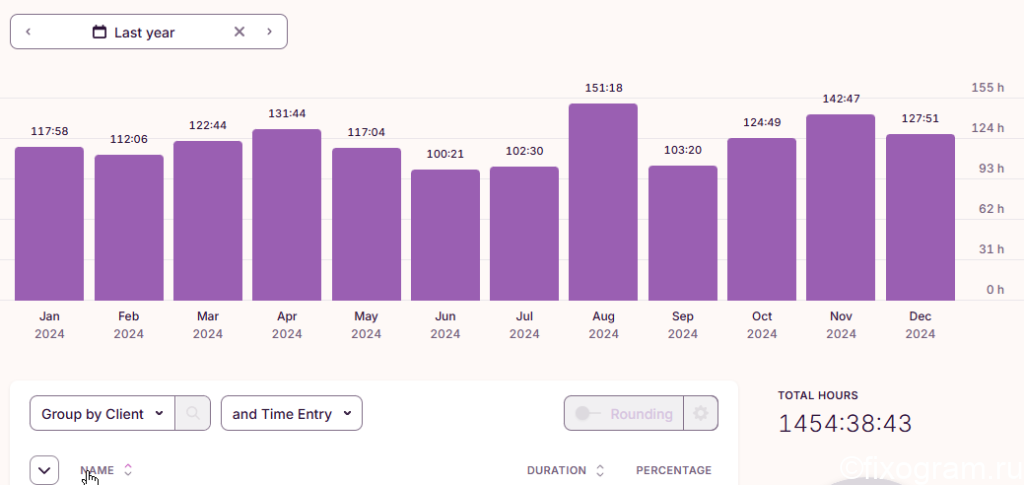The image size is (1024, 485).
Task: Sort by Duration using sort arrows
Action: click(600, 470)
